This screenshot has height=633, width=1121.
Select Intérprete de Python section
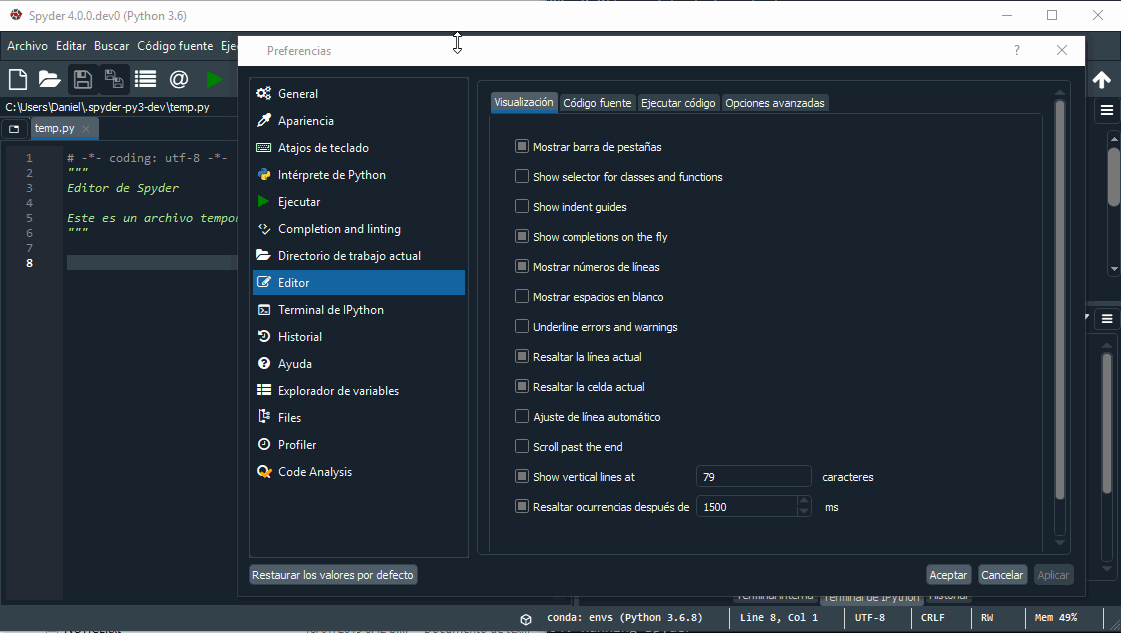pos(359,175)
